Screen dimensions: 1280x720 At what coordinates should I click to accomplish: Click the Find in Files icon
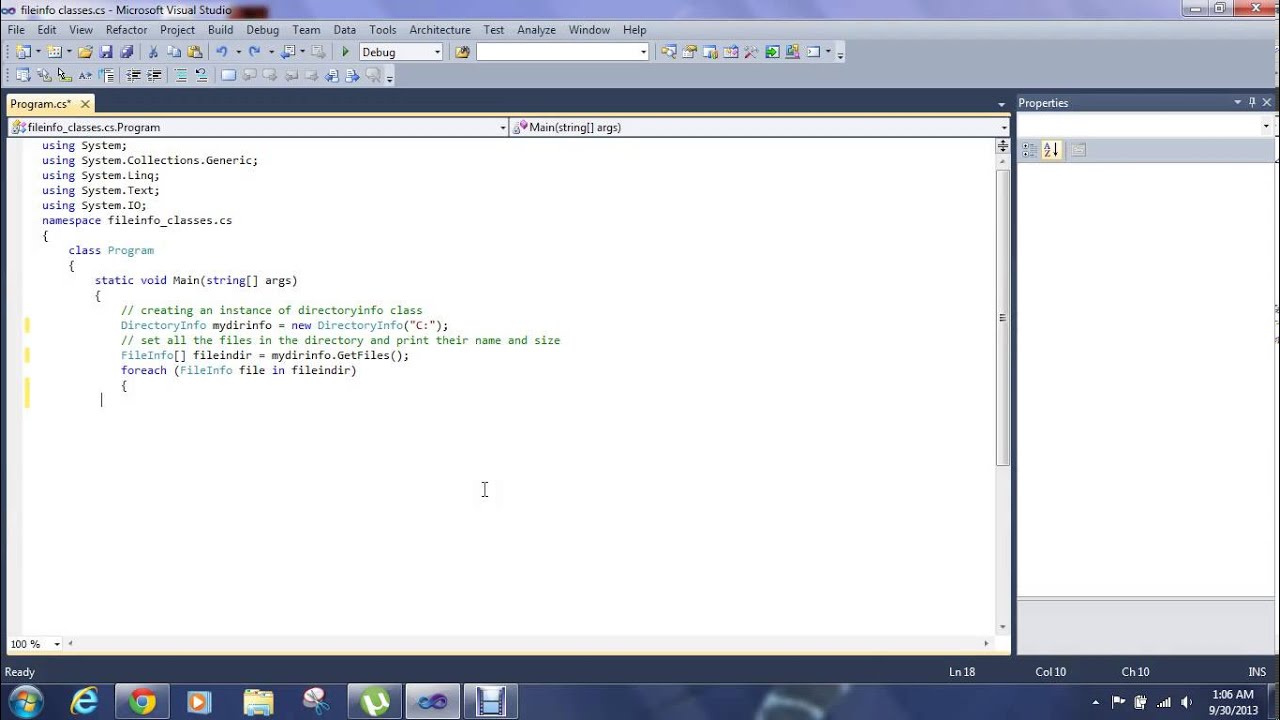462,52
